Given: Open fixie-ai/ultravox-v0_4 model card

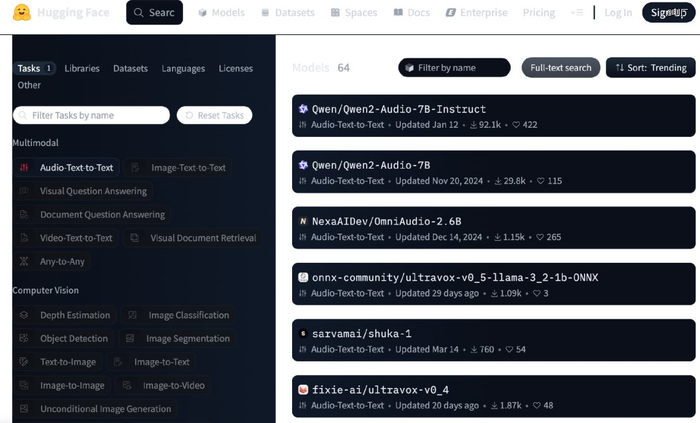Looking at the screenshot, I should (x=494, y=396).
